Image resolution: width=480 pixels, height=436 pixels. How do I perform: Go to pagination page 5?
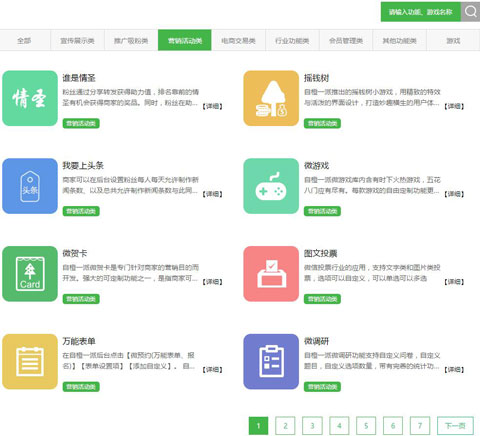pos(366,426)
